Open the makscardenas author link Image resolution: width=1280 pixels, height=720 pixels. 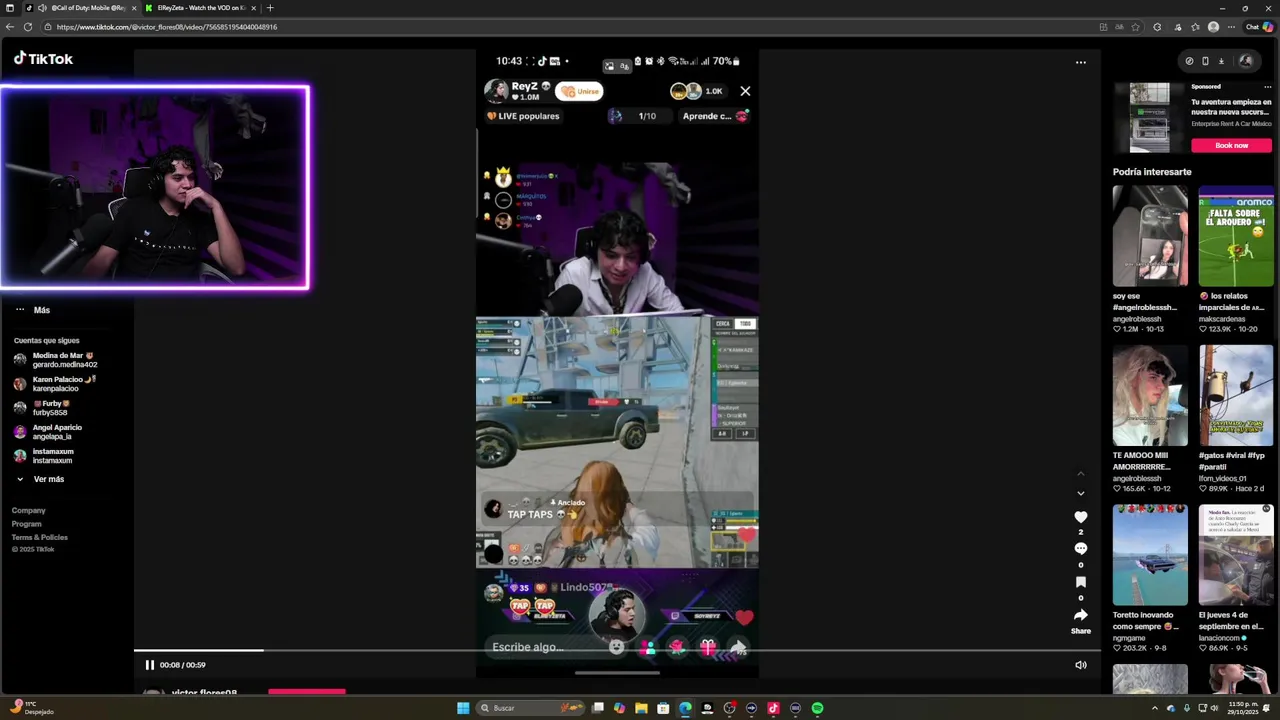(1221, 319)
